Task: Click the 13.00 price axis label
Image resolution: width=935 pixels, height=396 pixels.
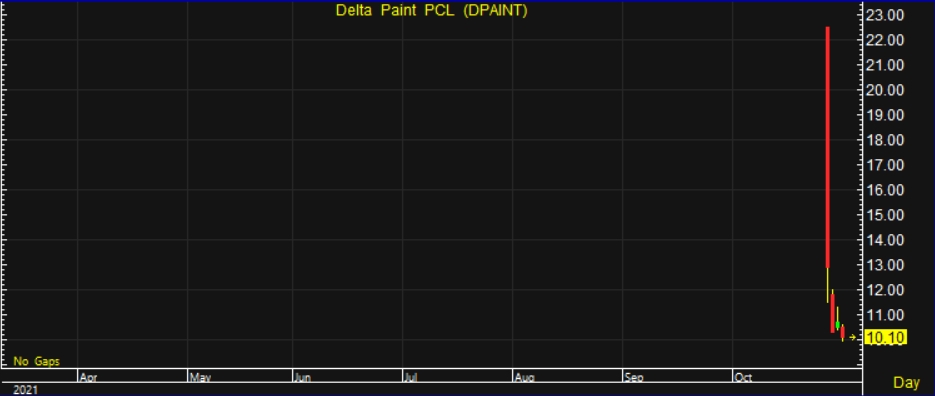Action: tap(884, 265)
